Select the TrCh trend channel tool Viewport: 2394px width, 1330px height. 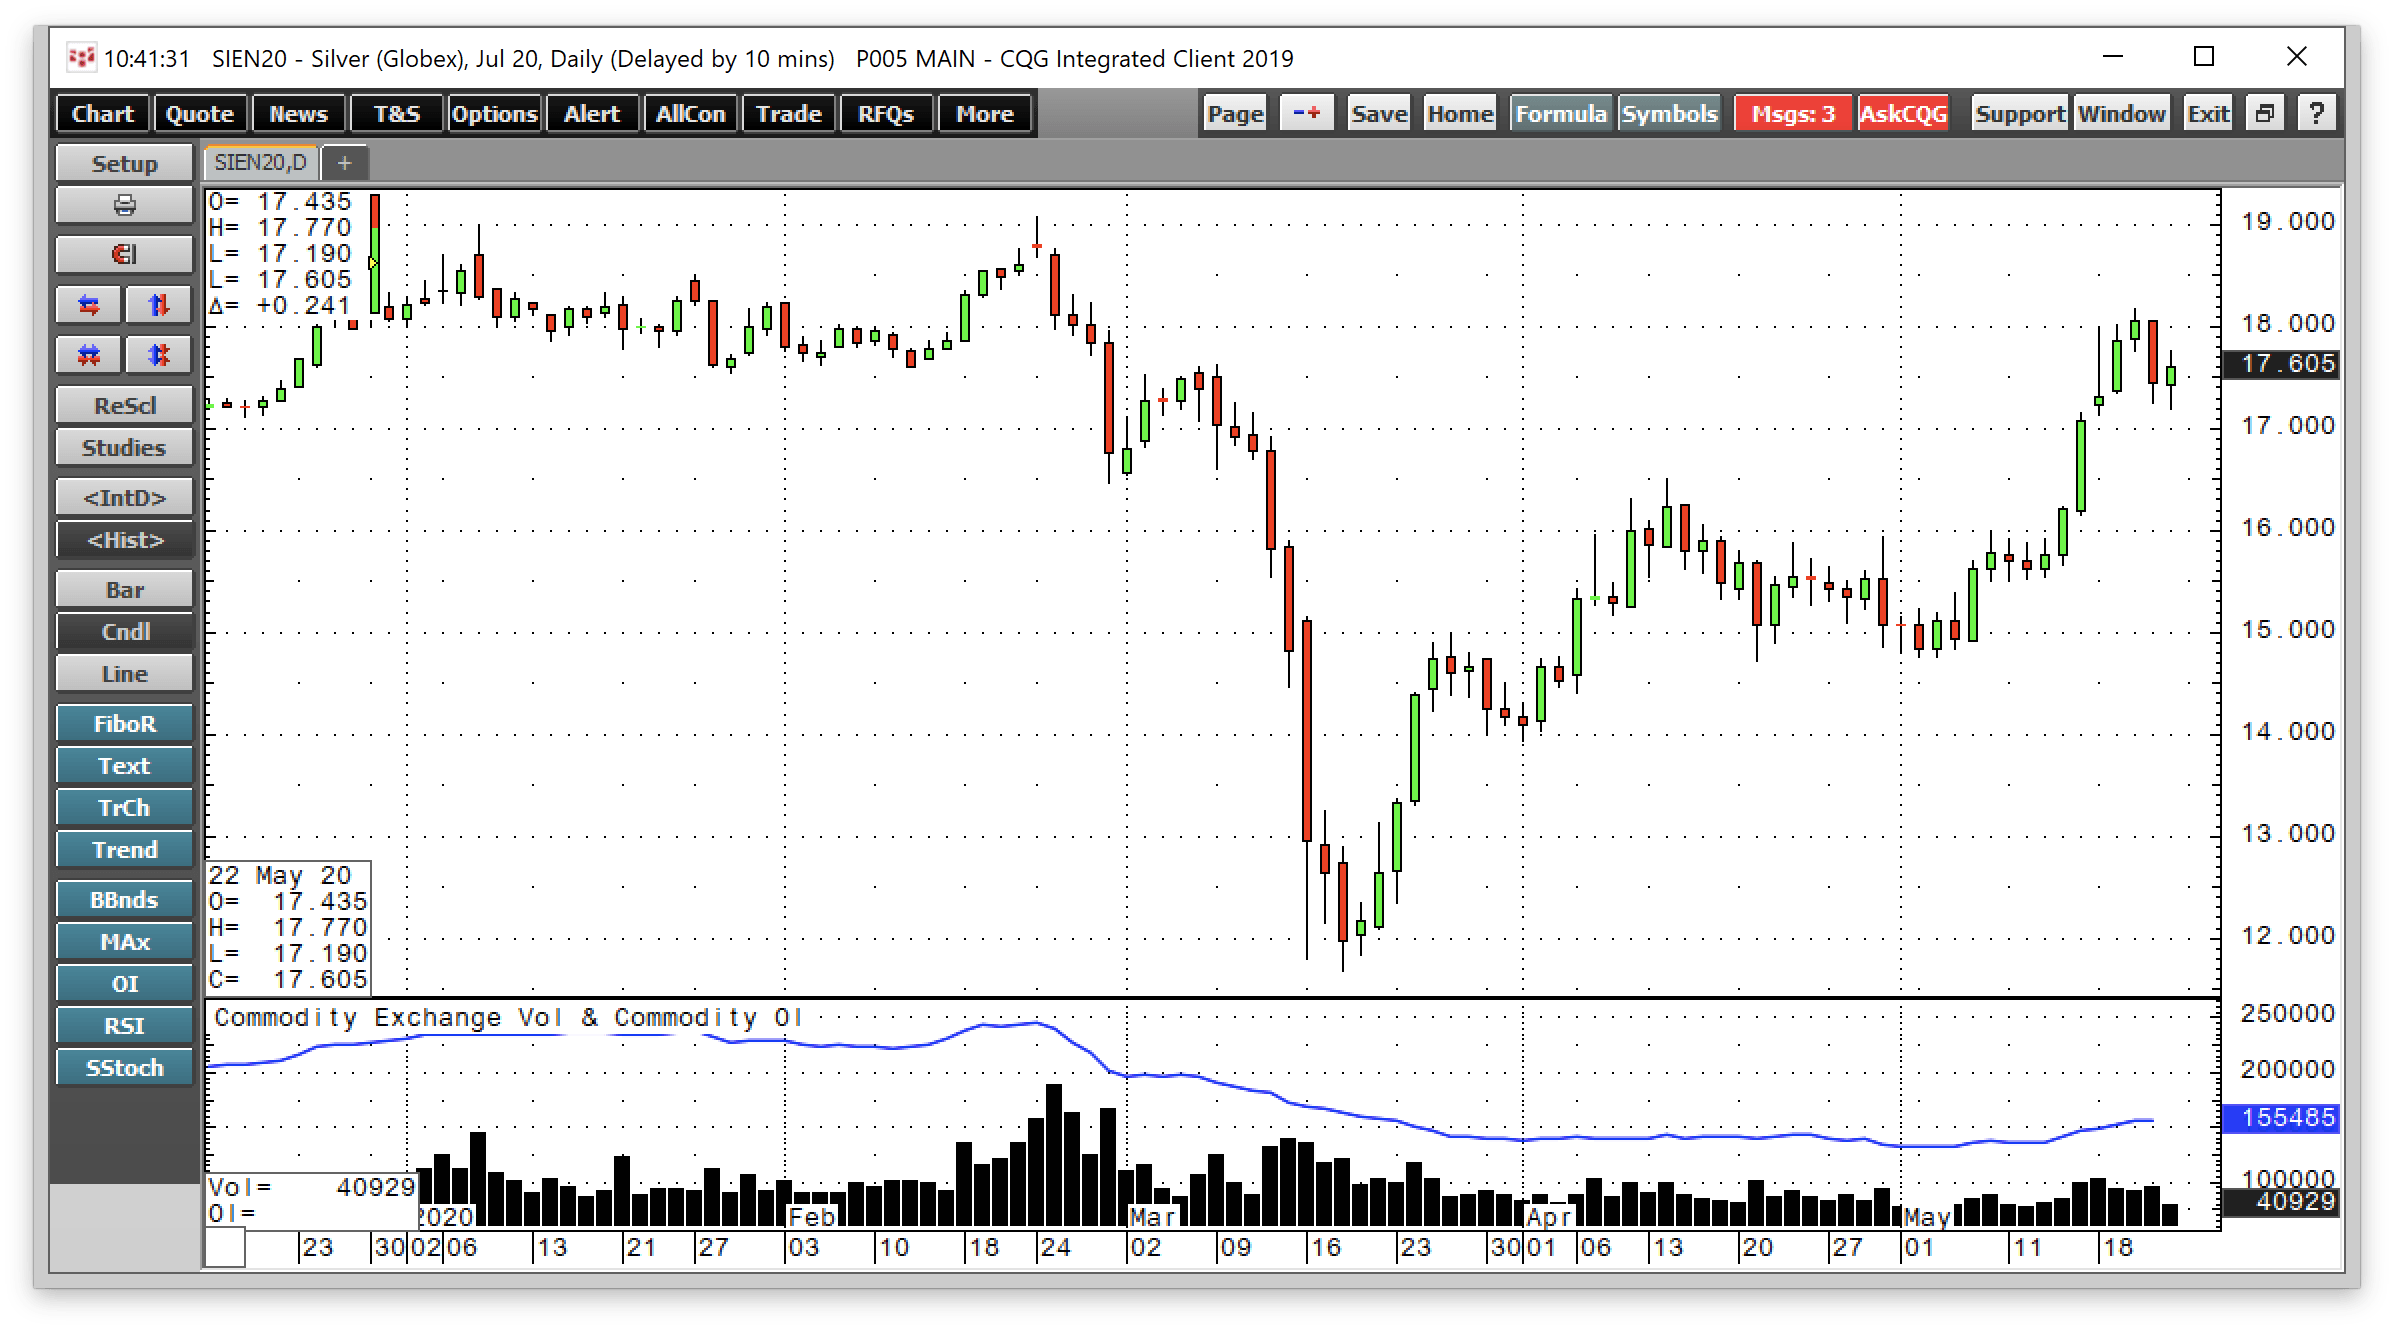(124, 808)
